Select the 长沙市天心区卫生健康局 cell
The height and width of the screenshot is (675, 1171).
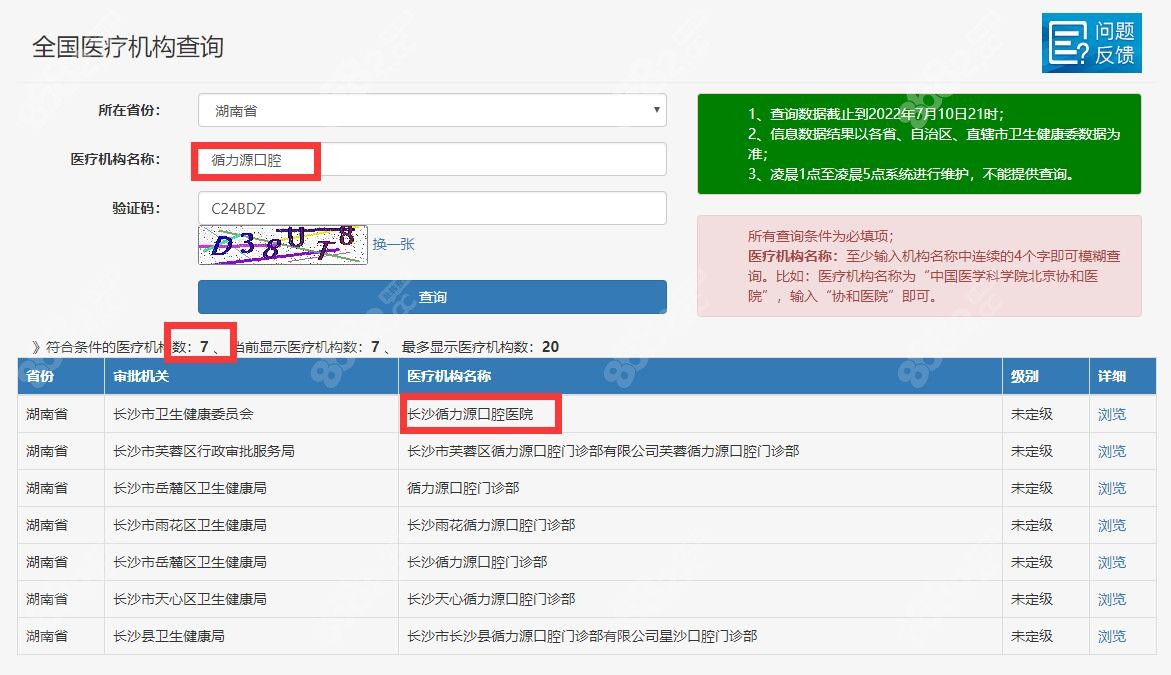click(251, 600)
